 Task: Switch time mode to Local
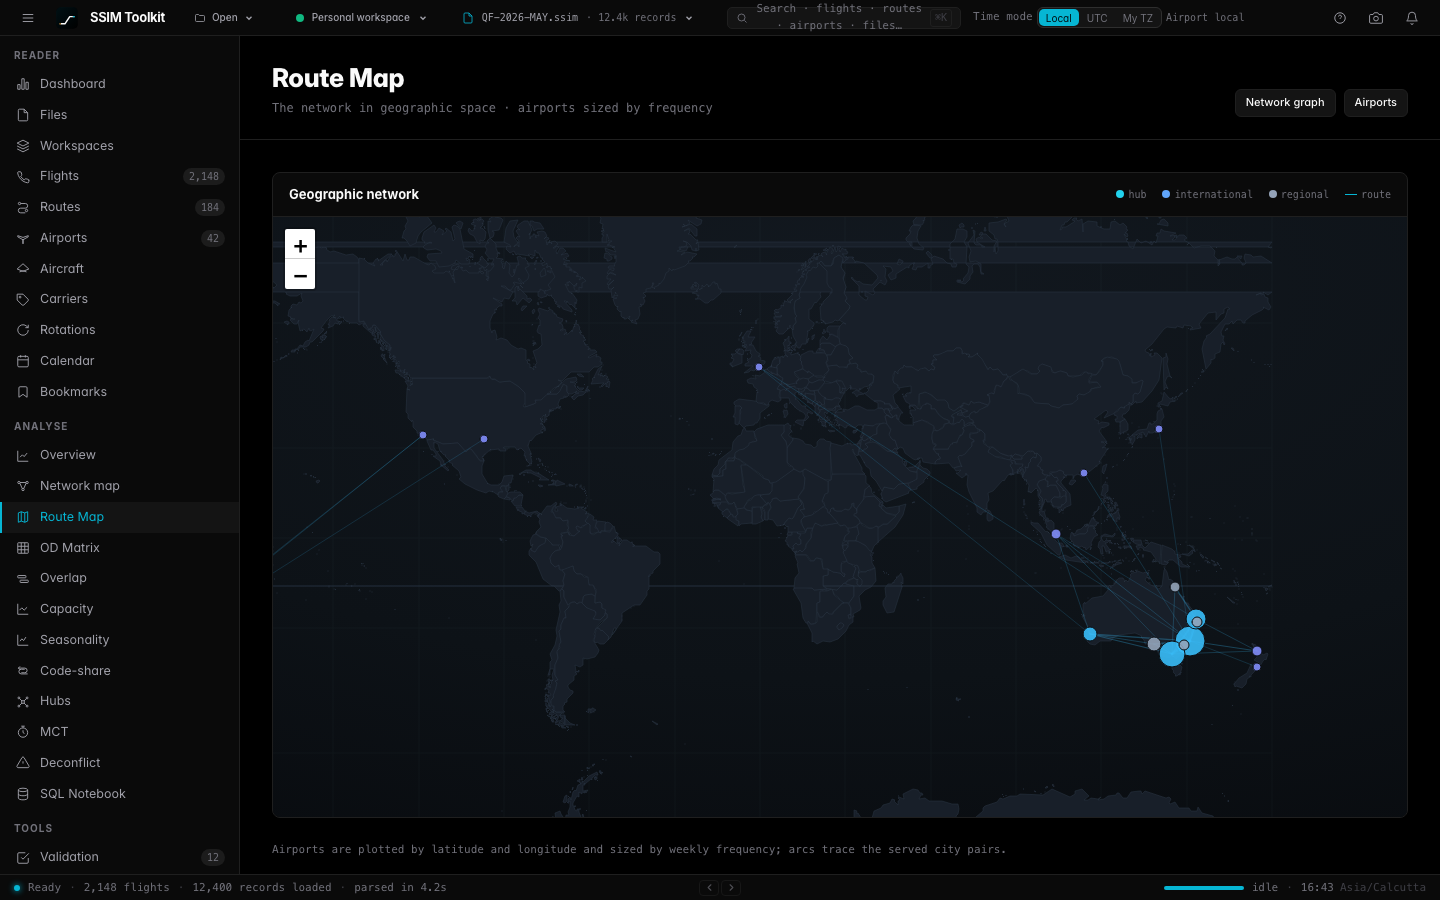pos(1059,18)
